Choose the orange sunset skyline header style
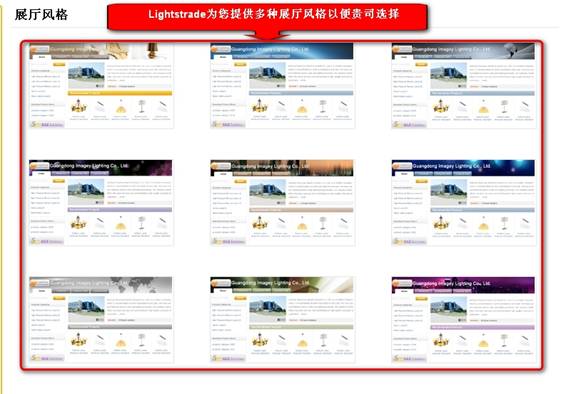566x394 pixels. (282, 203)
